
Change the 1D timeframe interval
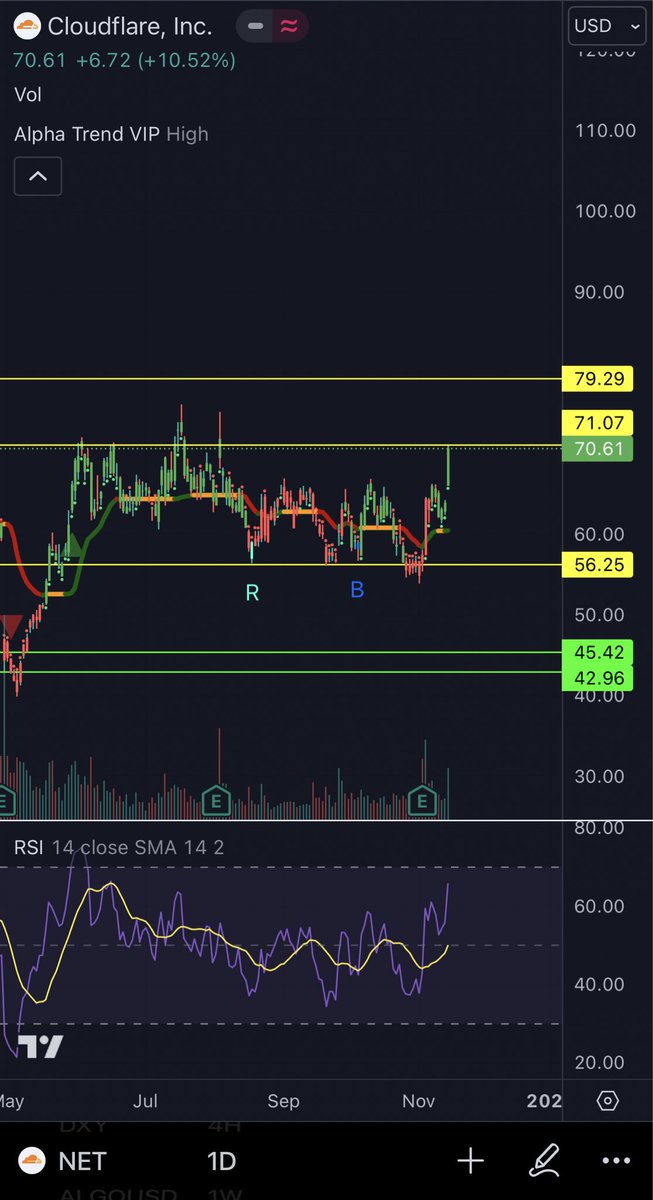coord(220,1161)
